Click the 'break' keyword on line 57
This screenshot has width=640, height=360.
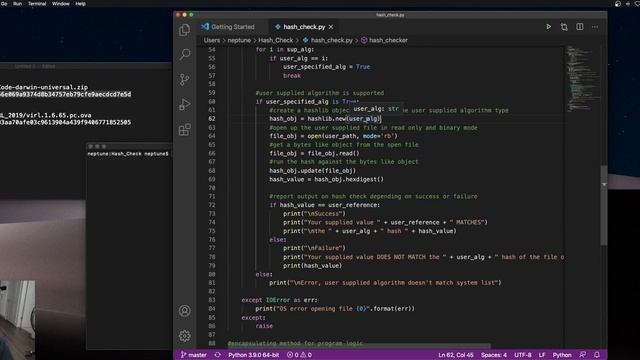(292, 76)
